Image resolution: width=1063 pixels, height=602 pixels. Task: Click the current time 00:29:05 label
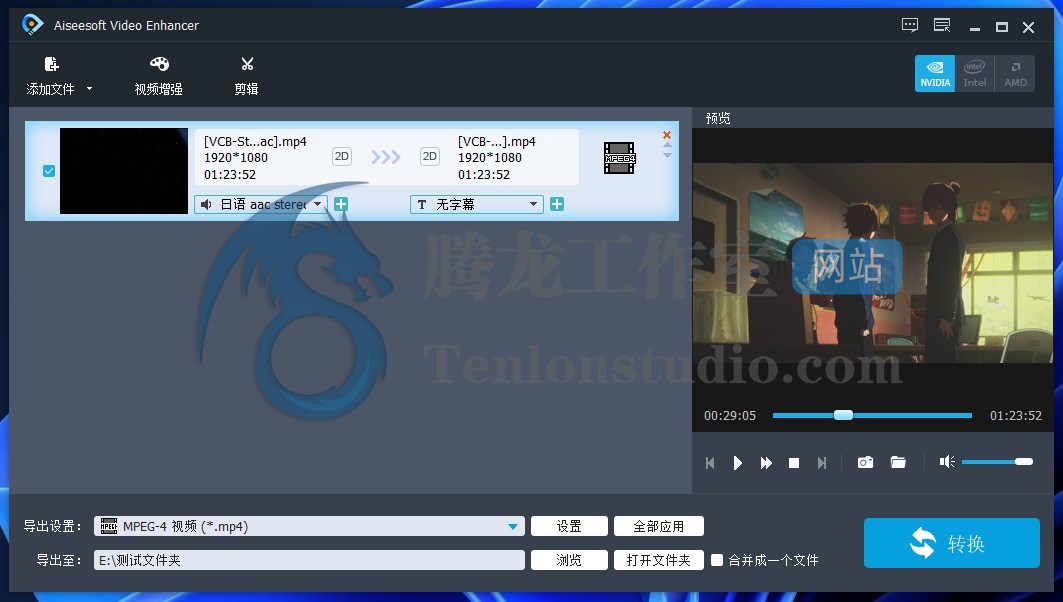click(729, 416)
